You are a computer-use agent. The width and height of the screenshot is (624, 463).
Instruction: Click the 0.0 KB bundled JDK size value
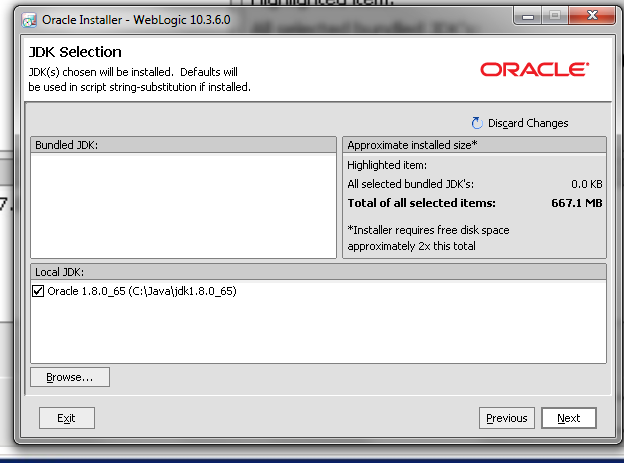(x=587, y=184)
